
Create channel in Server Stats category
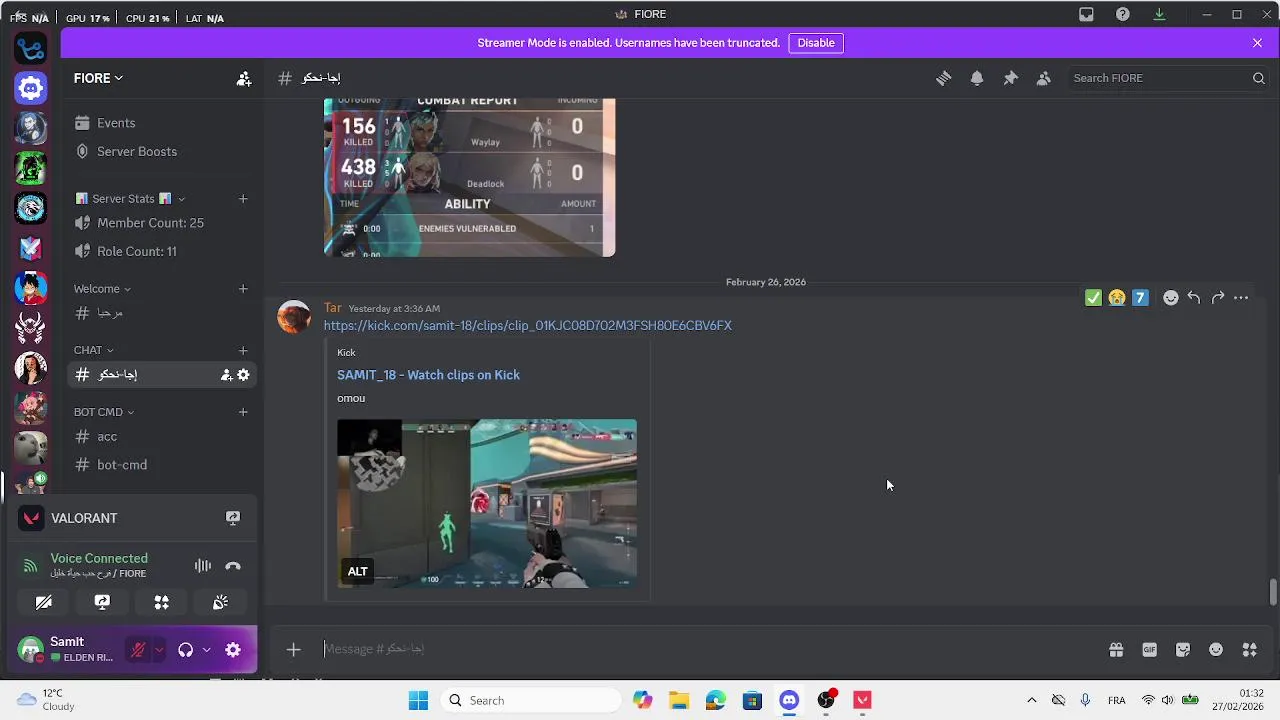(x=243, y=199)
